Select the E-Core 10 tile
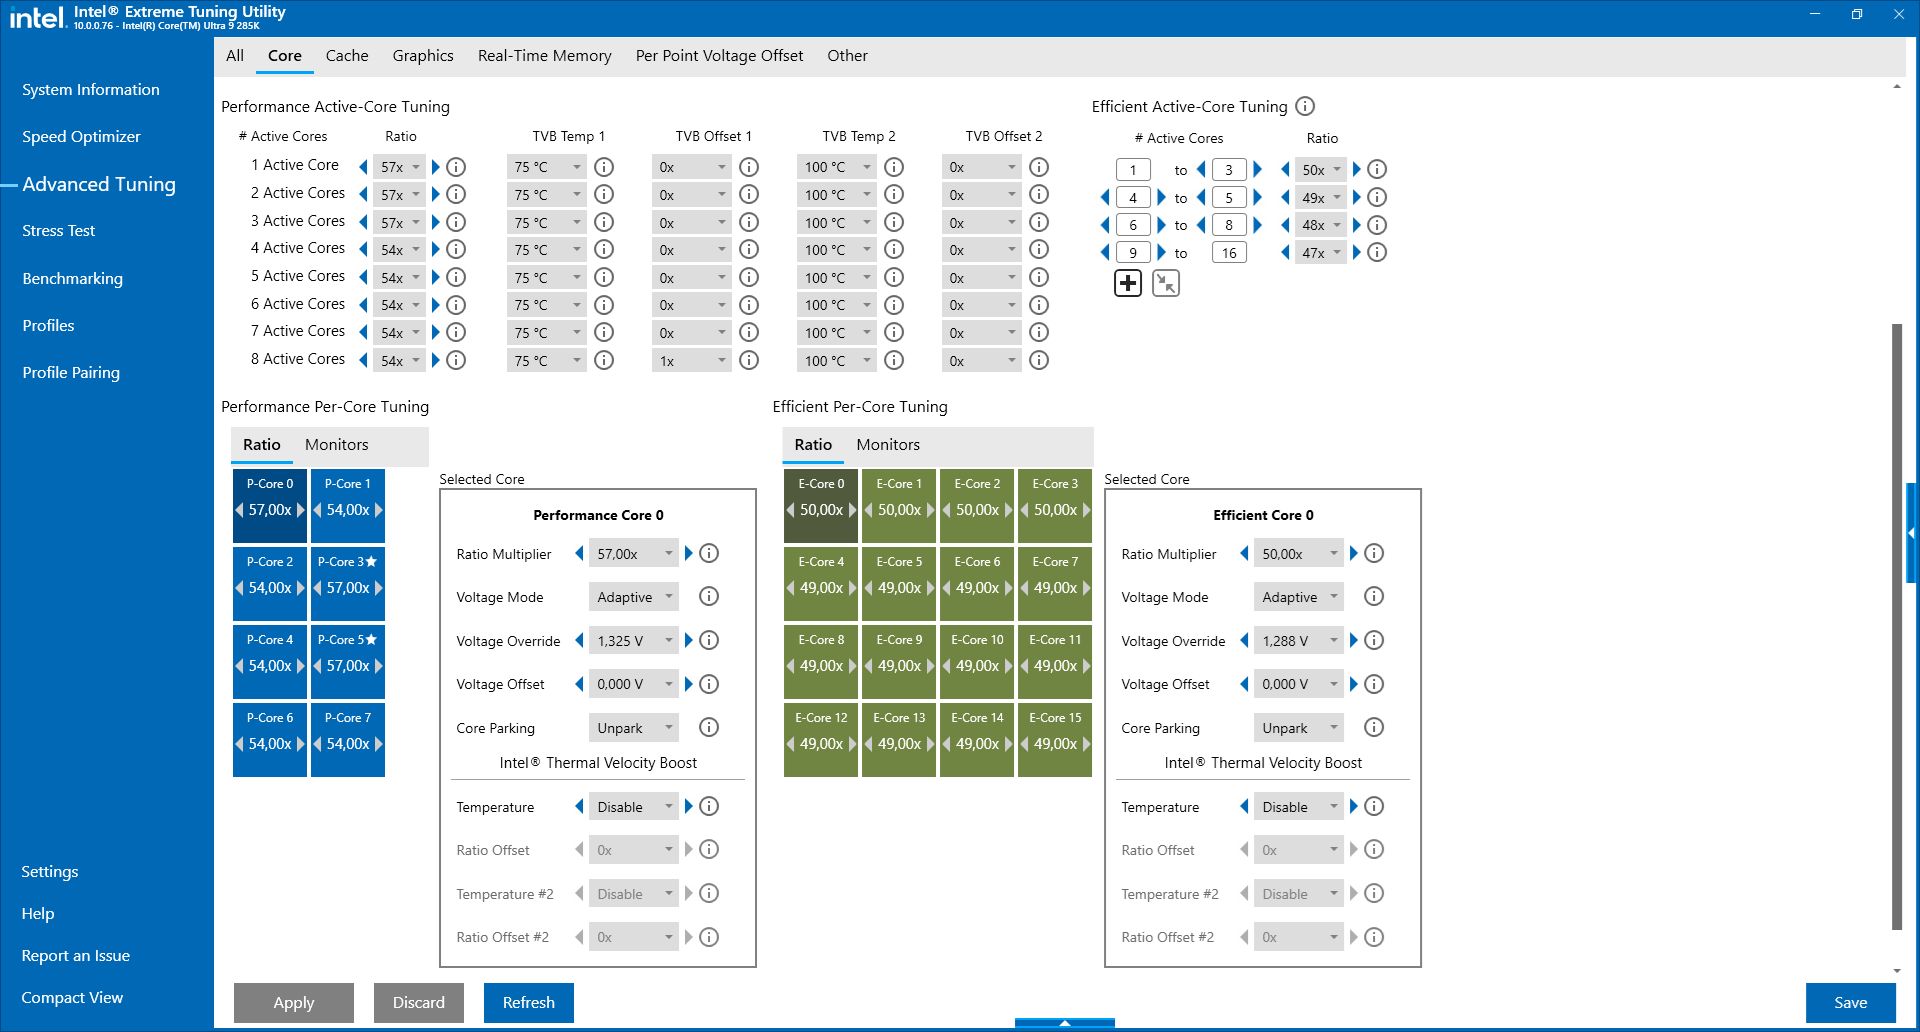Image resolution: width=1920 pixels, height=1032 pixels. pos(977,662)
